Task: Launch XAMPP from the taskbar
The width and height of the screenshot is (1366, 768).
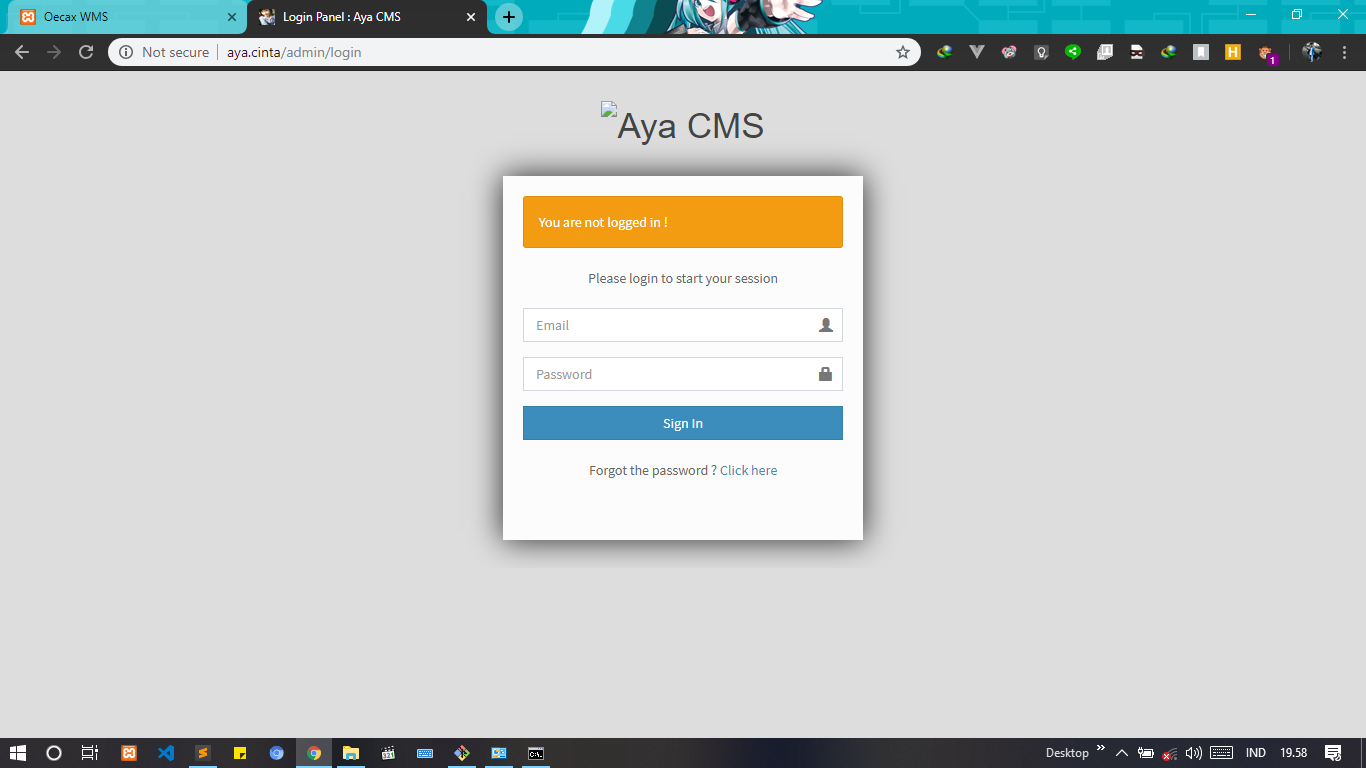Action: point(129,753)
